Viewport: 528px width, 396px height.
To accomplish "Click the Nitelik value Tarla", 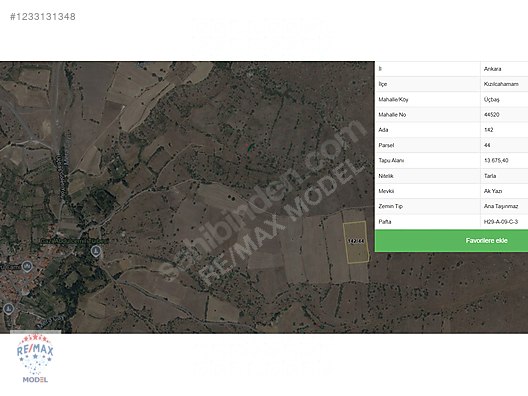I will point(490,176).
